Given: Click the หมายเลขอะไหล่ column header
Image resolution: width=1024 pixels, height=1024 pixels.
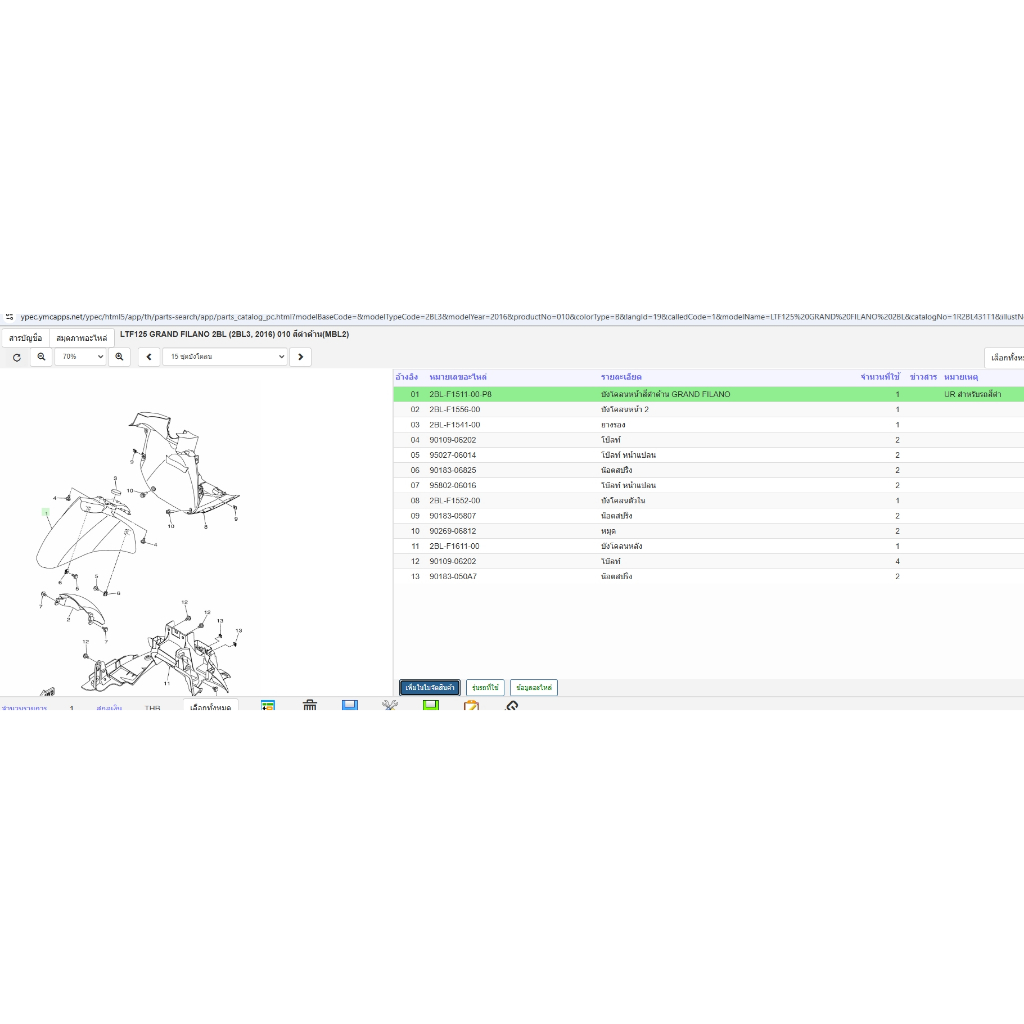Looking at the screenshot, I should click(x=458, y=377).
